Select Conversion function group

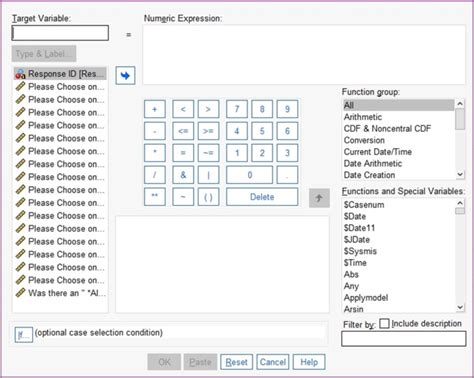point(399,140)
